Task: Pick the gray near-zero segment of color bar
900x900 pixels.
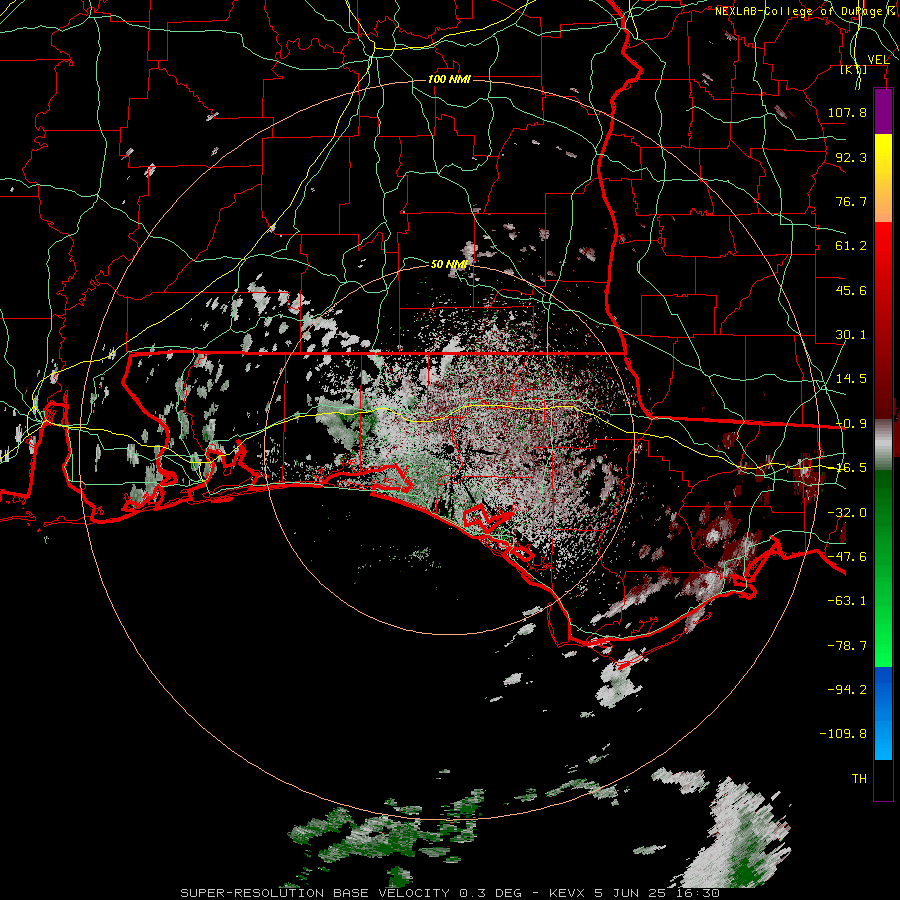Action: pyautogui.click(x=883, y=445)
